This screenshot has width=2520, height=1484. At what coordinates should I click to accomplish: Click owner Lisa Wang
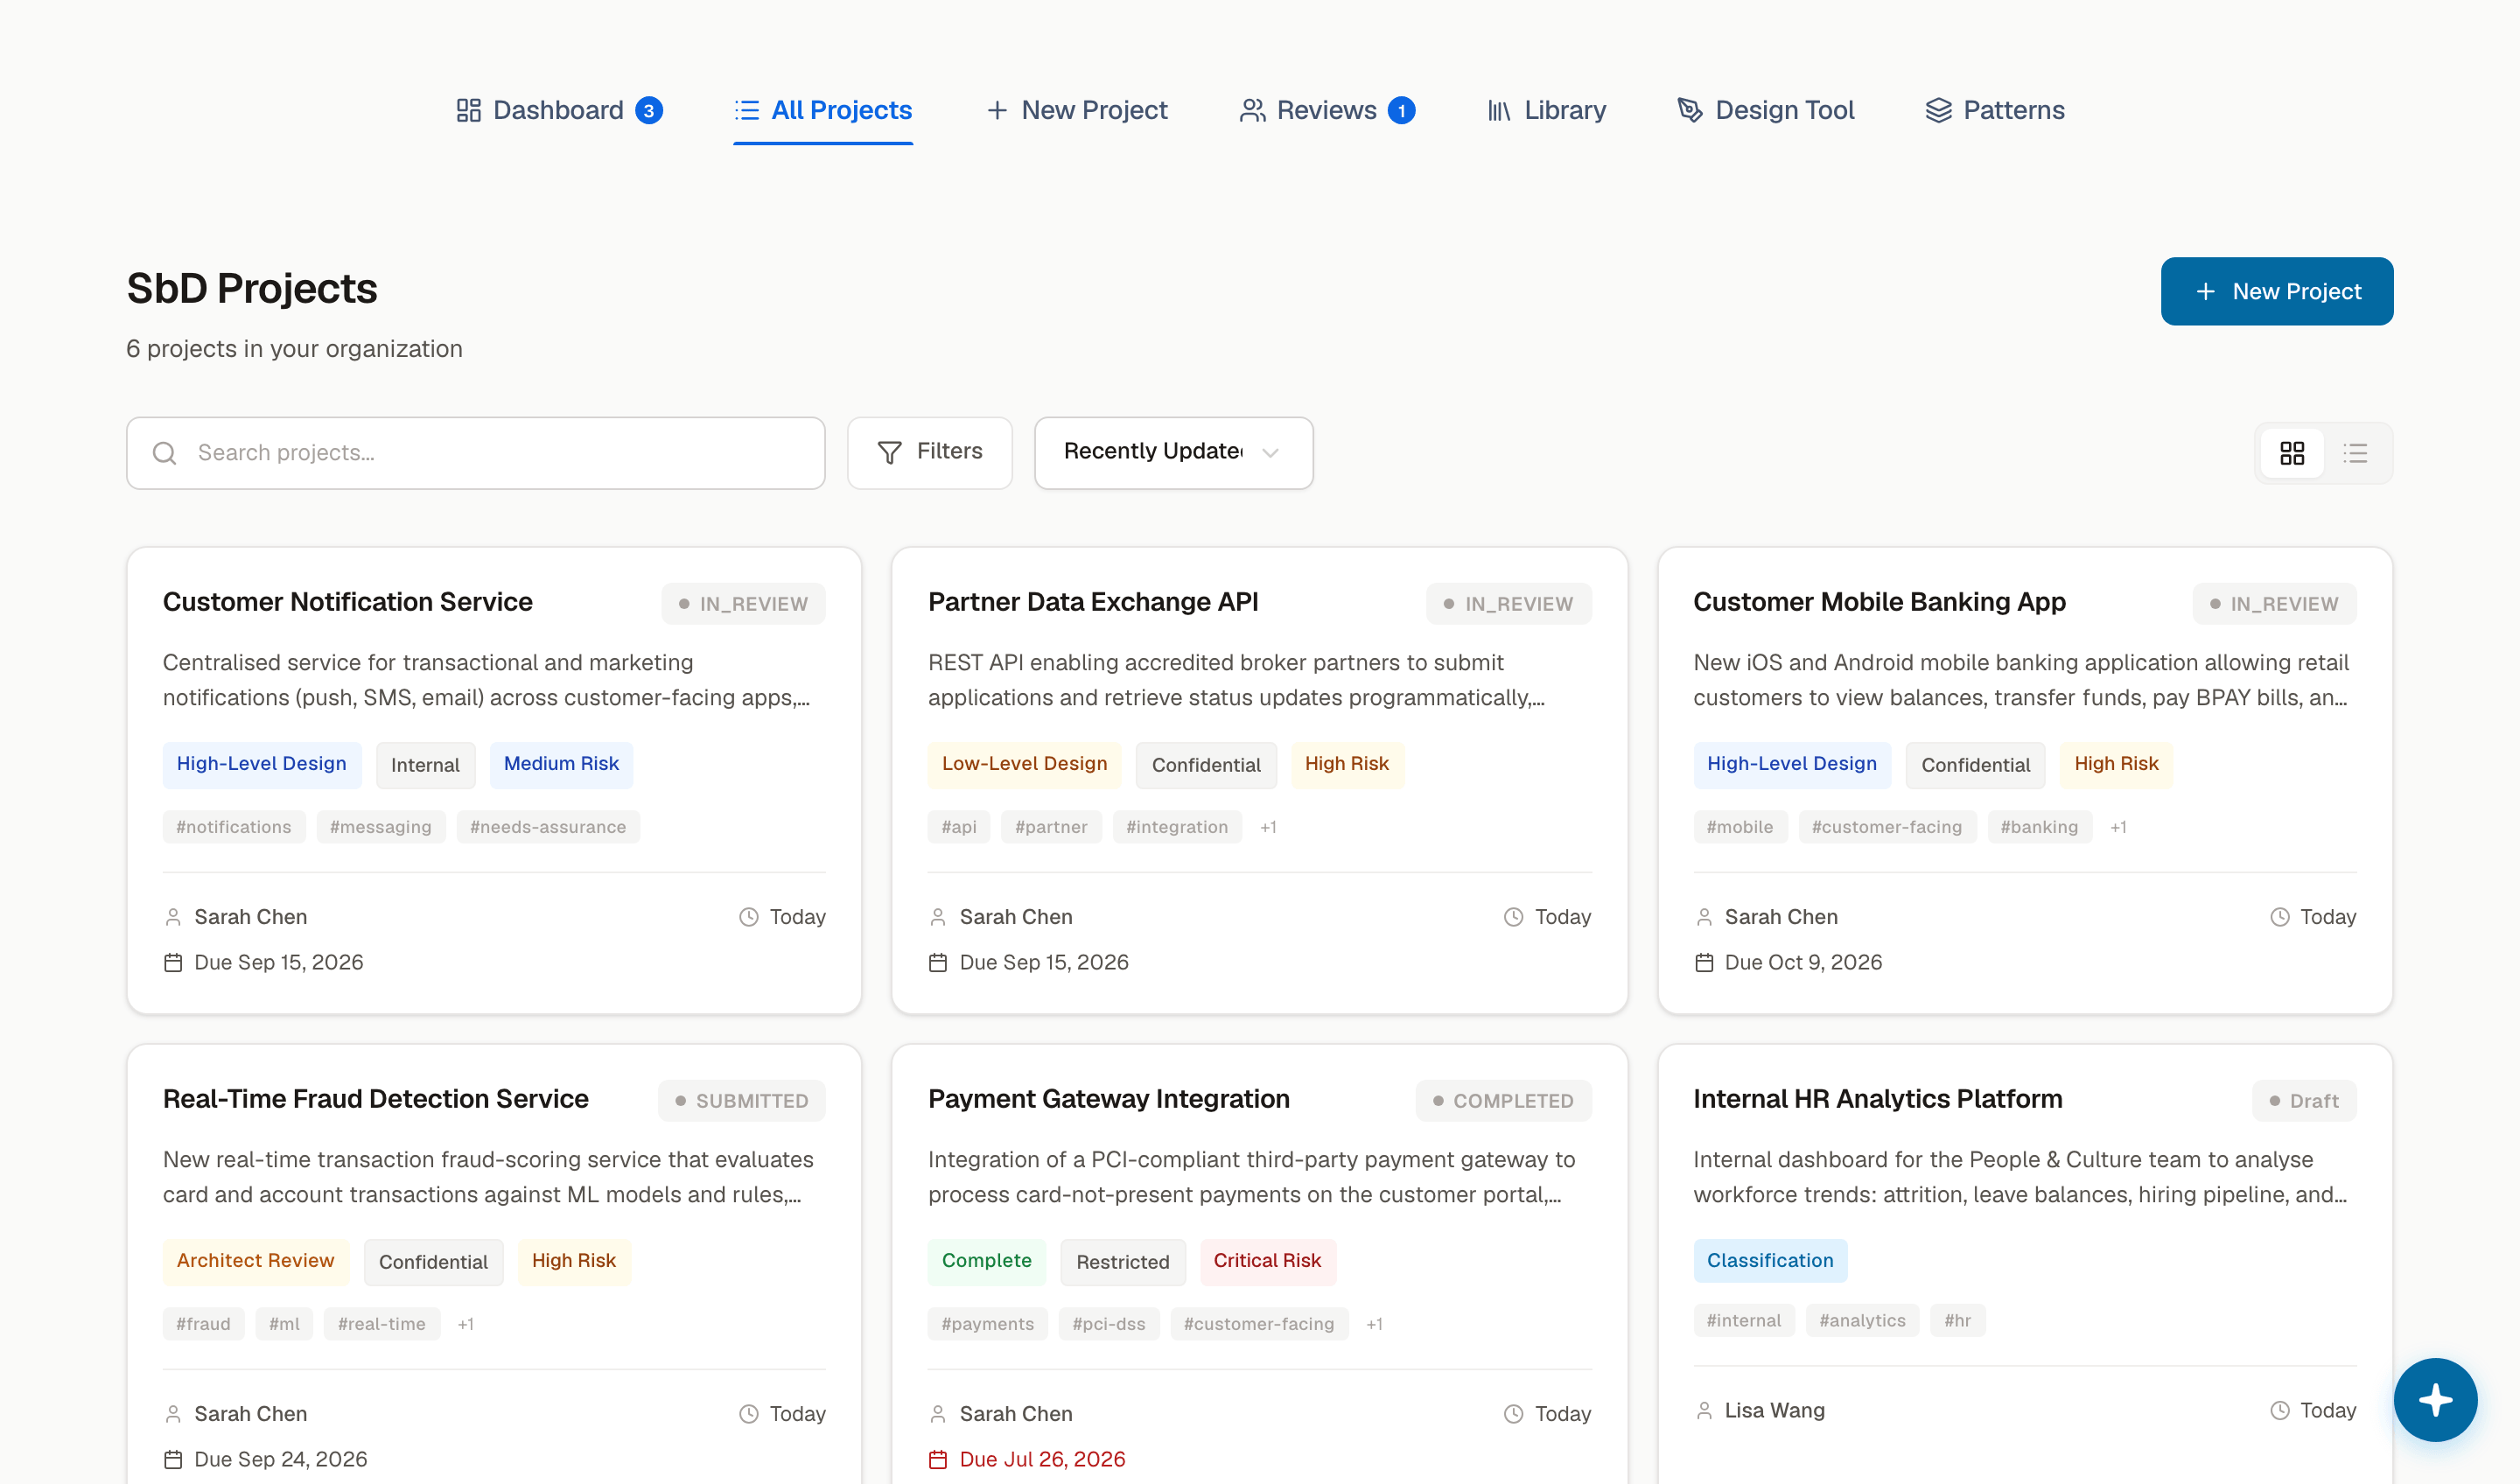pos(1759,1410)
